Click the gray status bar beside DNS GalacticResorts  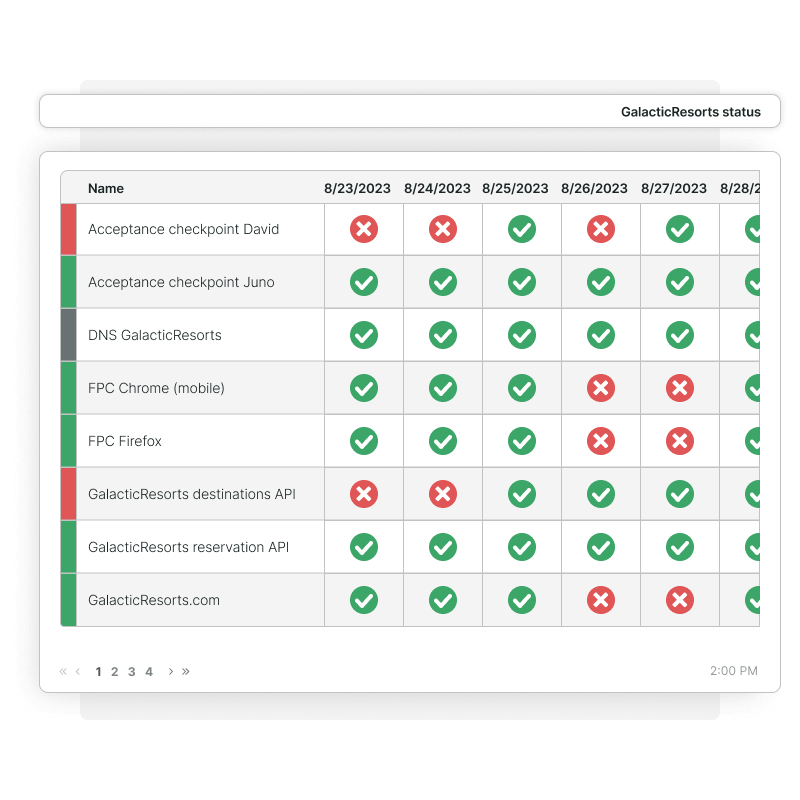tap(68, 335)
